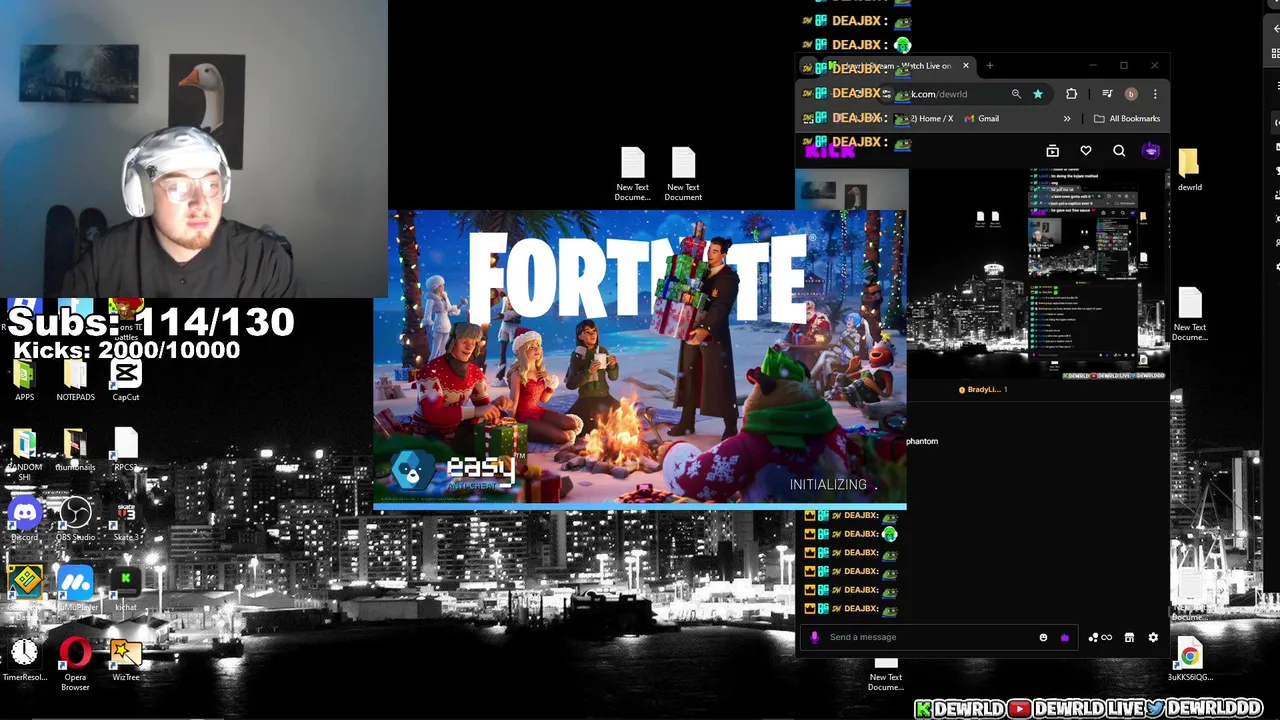Open the Kick browse video icon
The width and height of the screenshot is (1280, 720).
1052,151
